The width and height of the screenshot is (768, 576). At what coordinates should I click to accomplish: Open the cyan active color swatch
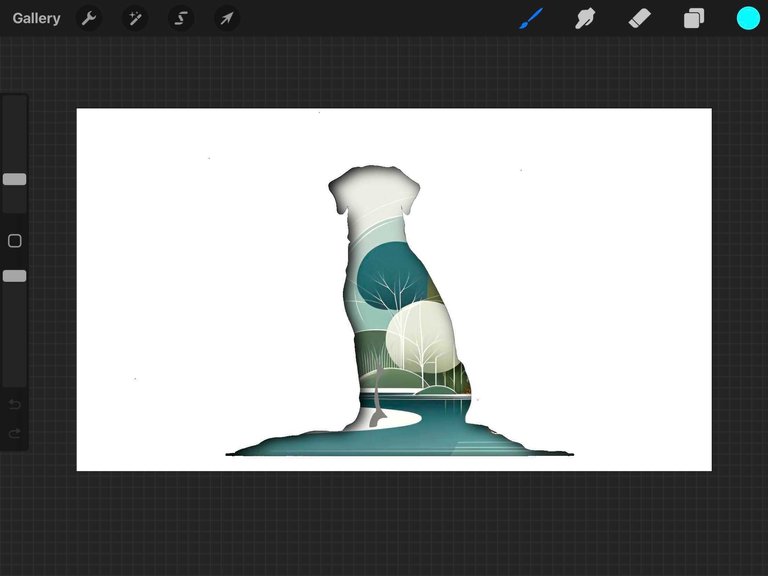(748, 18)
